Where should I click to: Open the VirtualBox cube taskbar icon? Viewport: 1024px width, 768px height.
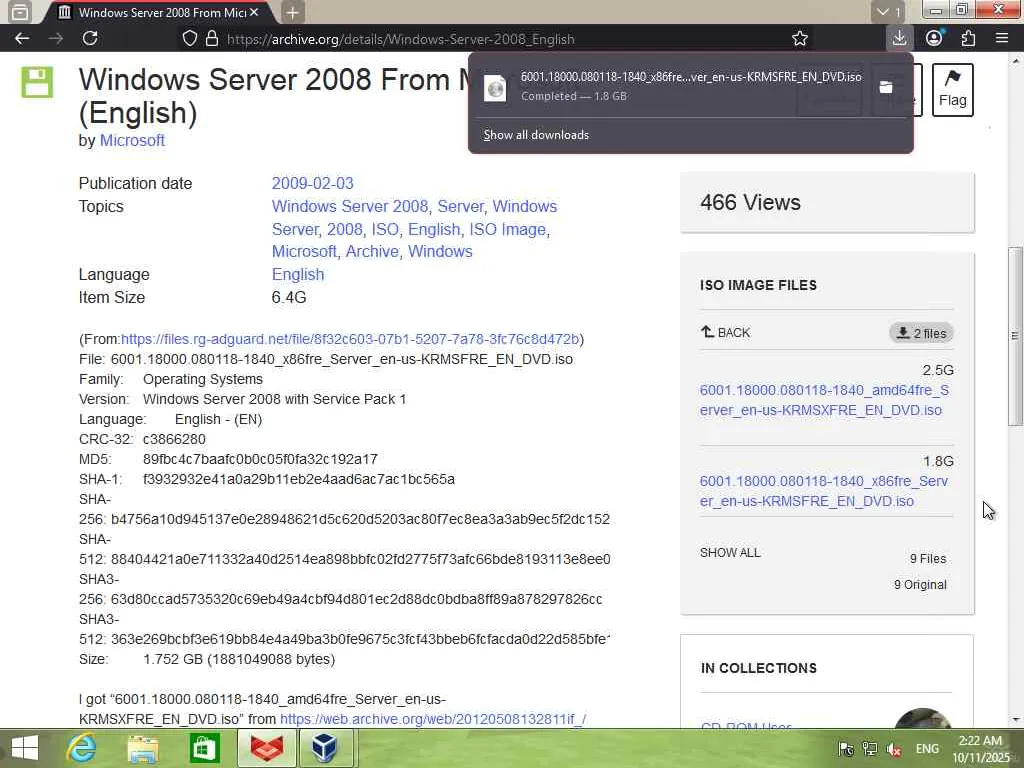pos(325,748)
